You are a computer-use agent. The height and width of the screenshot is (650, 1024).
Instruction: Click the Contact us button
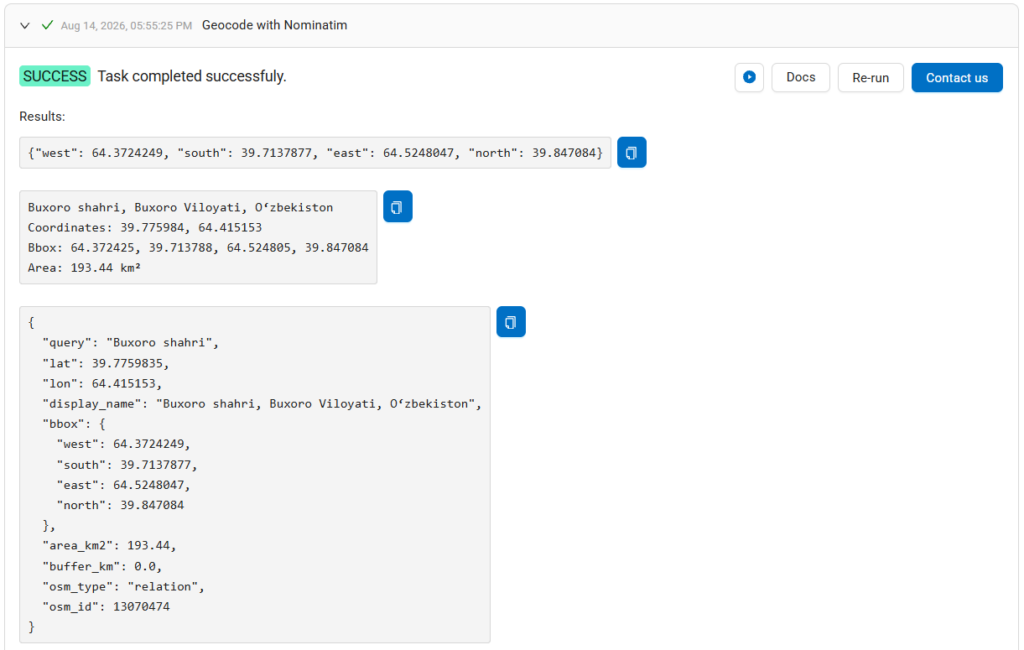[957, 78]
